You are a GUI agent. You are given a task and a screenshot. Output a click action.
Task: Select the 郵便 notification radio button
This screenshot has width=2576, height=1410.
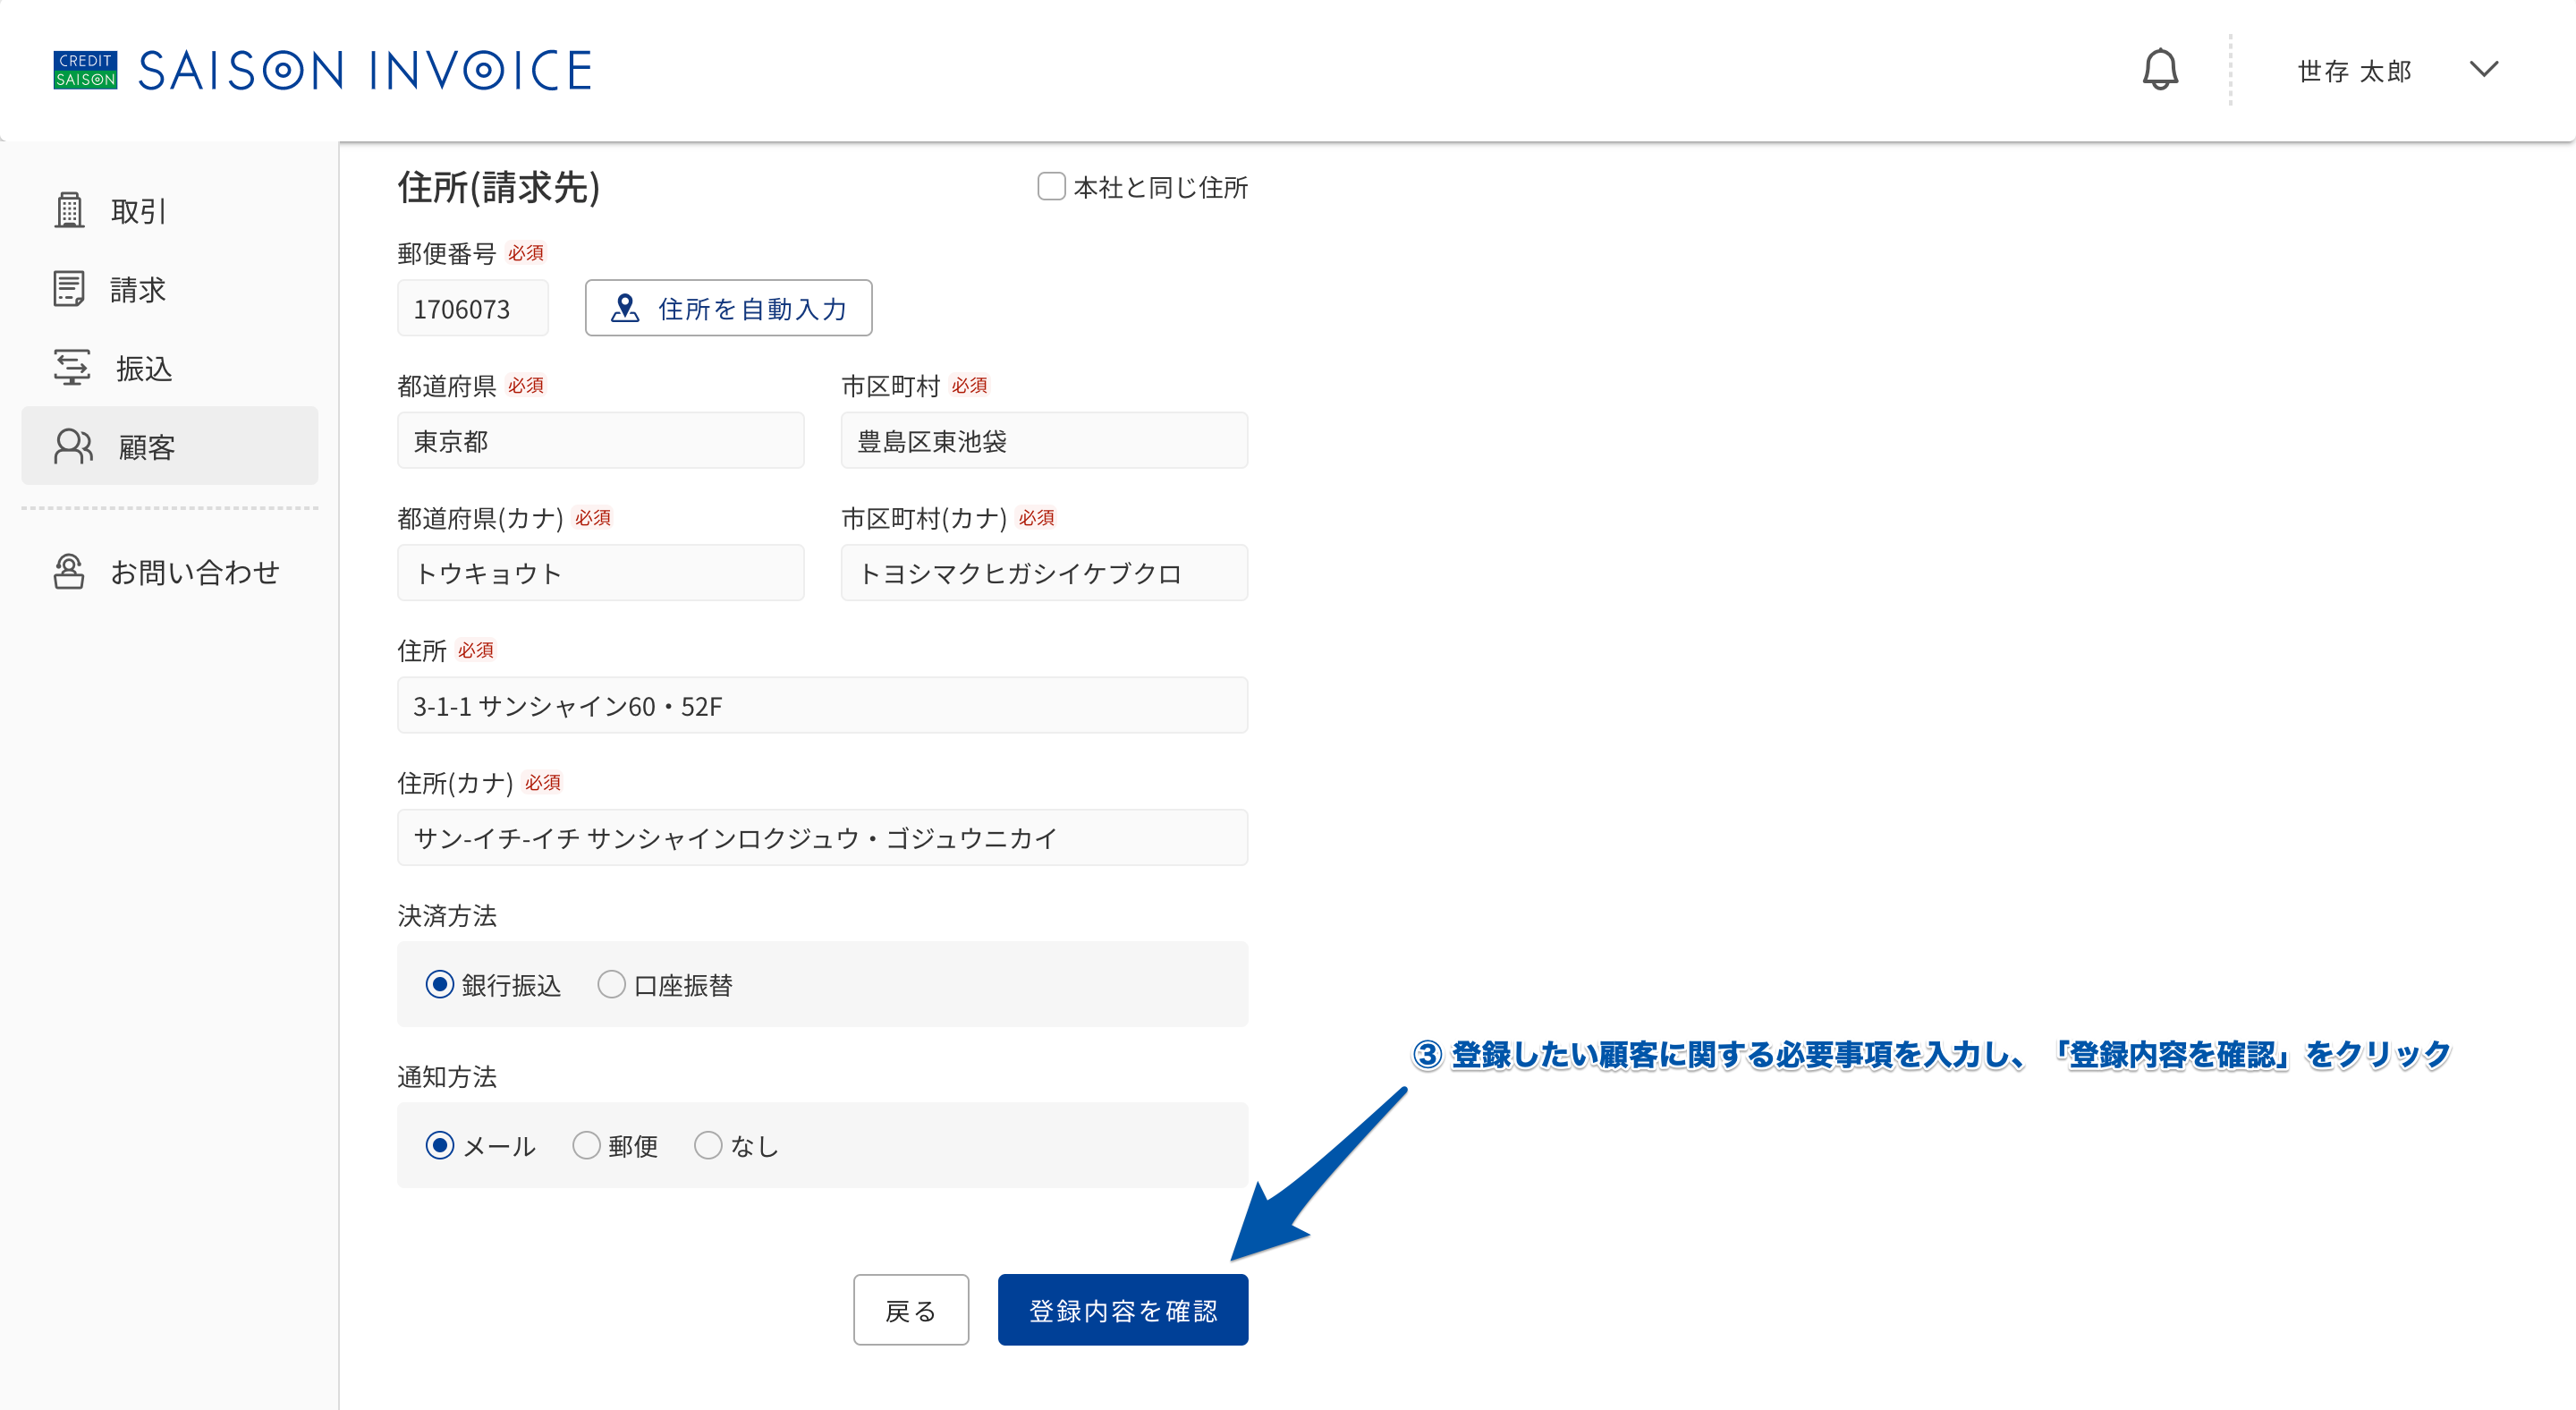tap(586, 1146)
